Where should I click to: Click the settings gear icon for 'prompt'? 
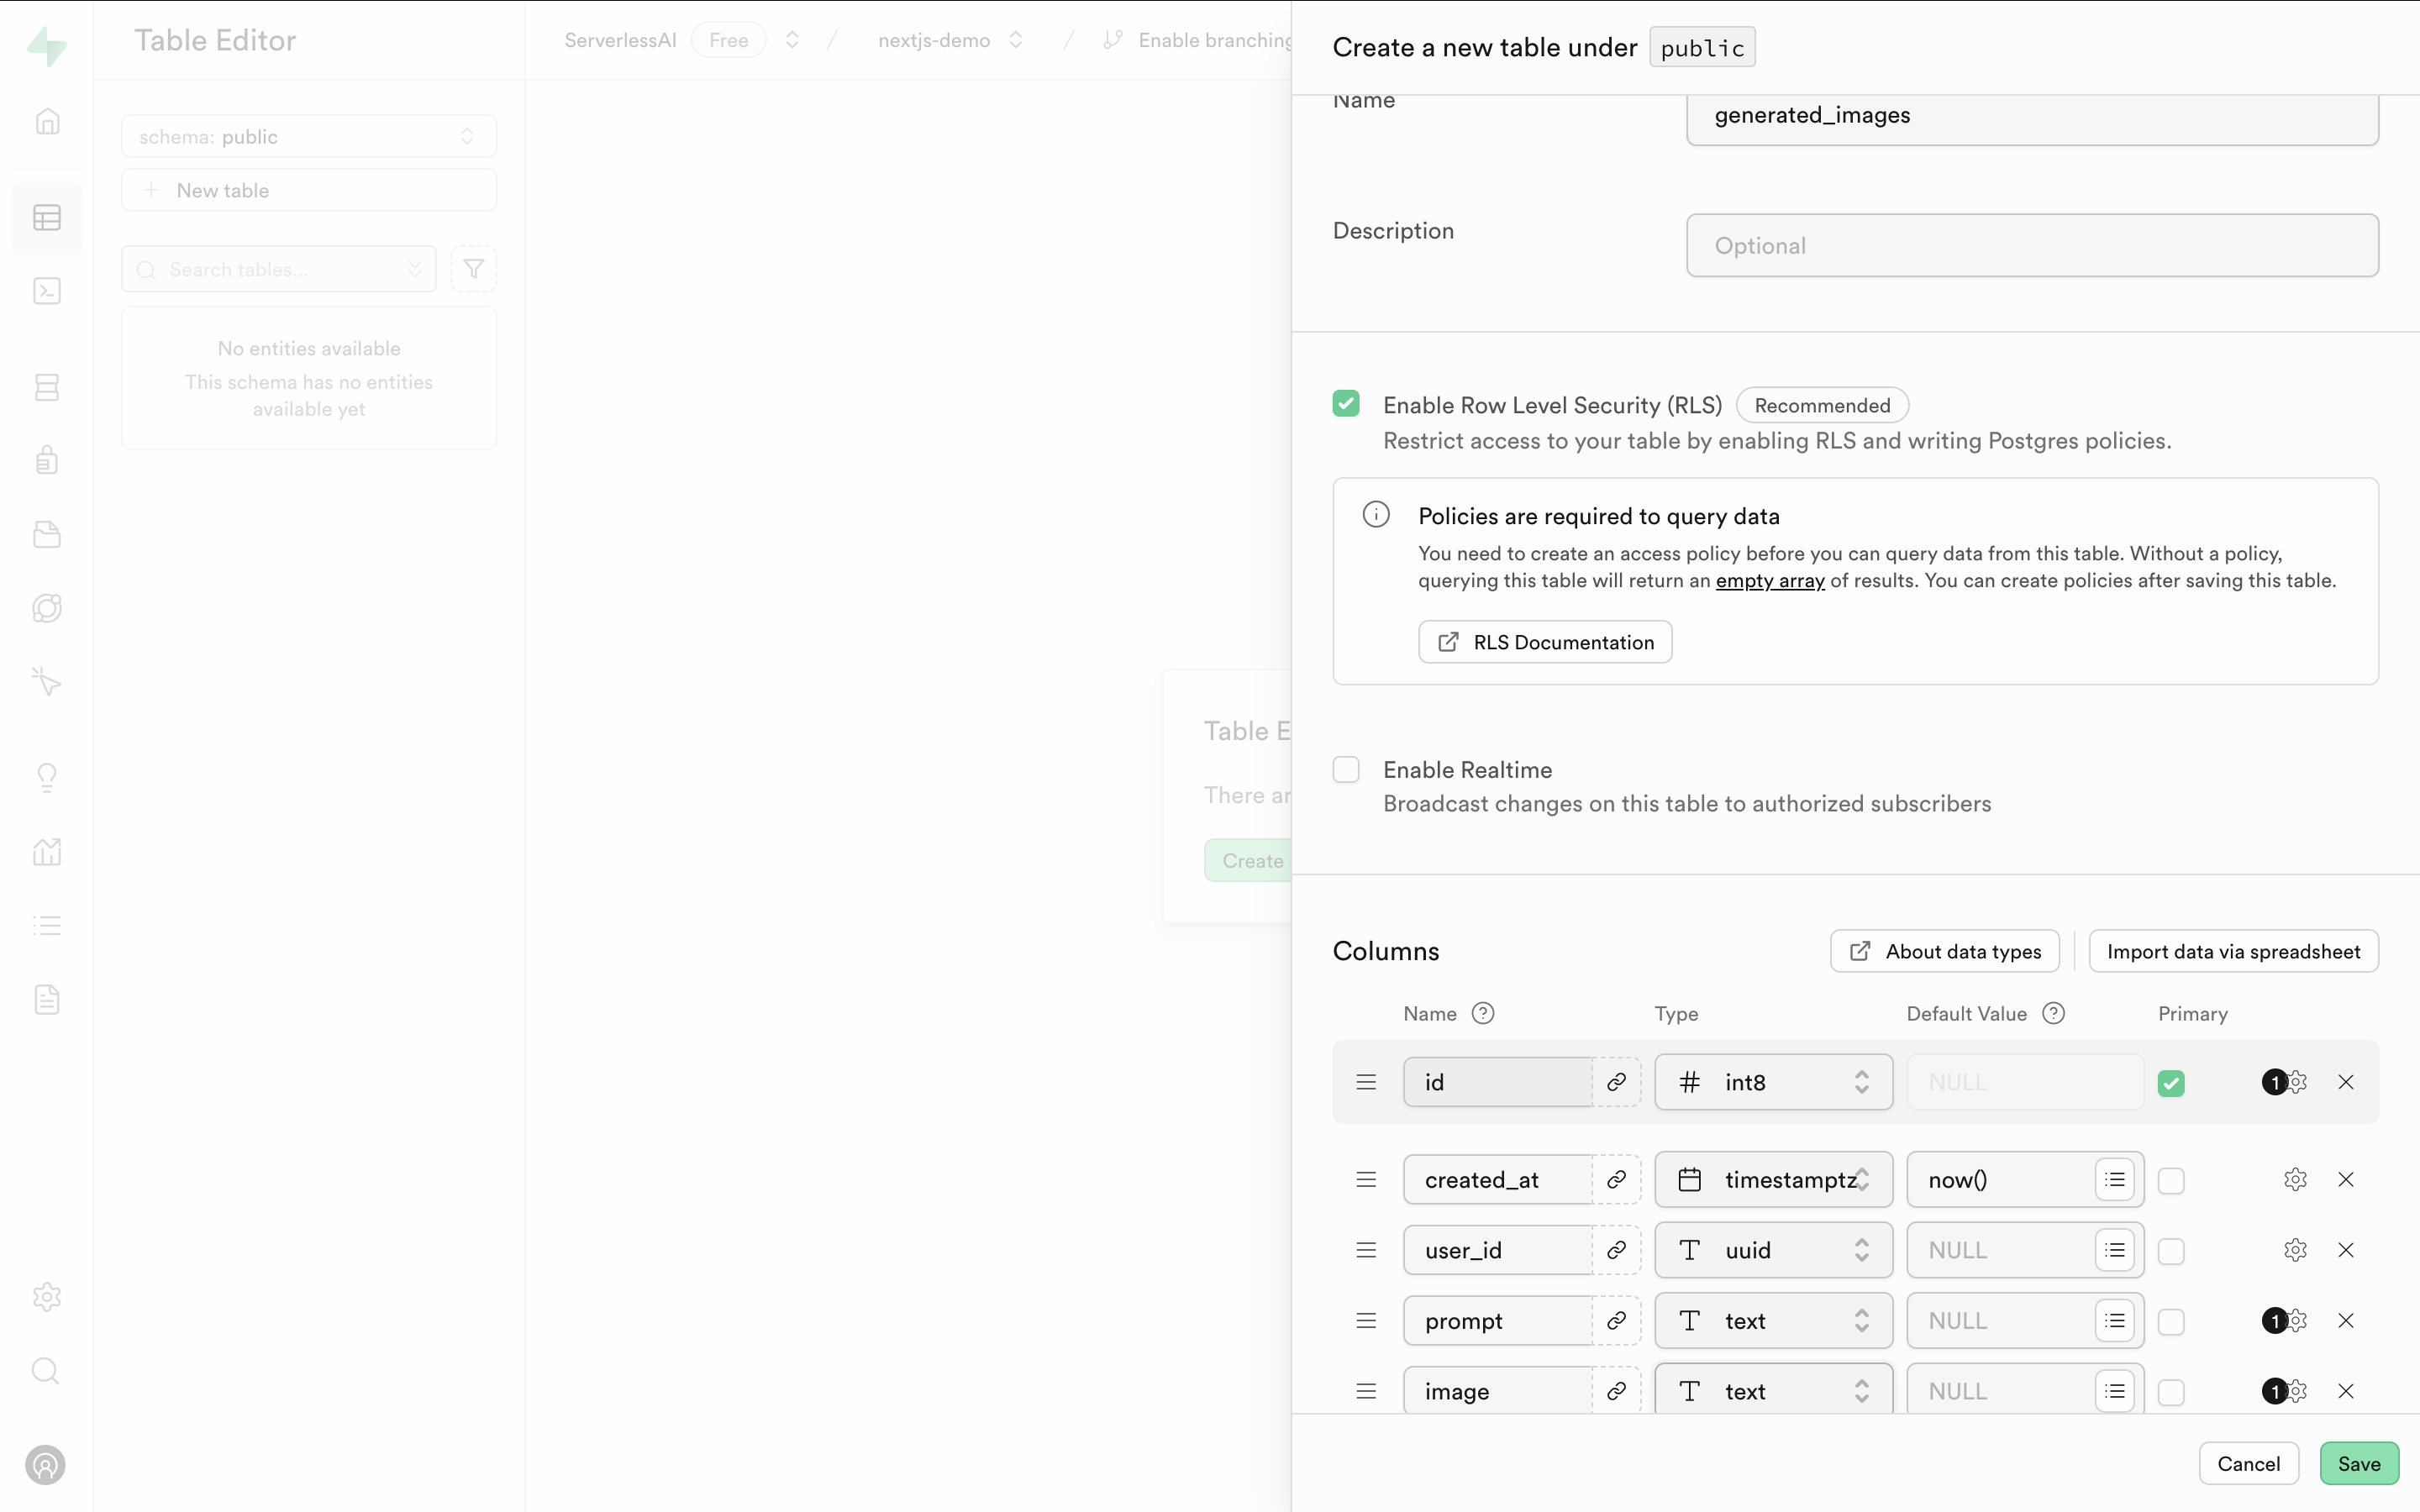[x=2296, y=1320]
